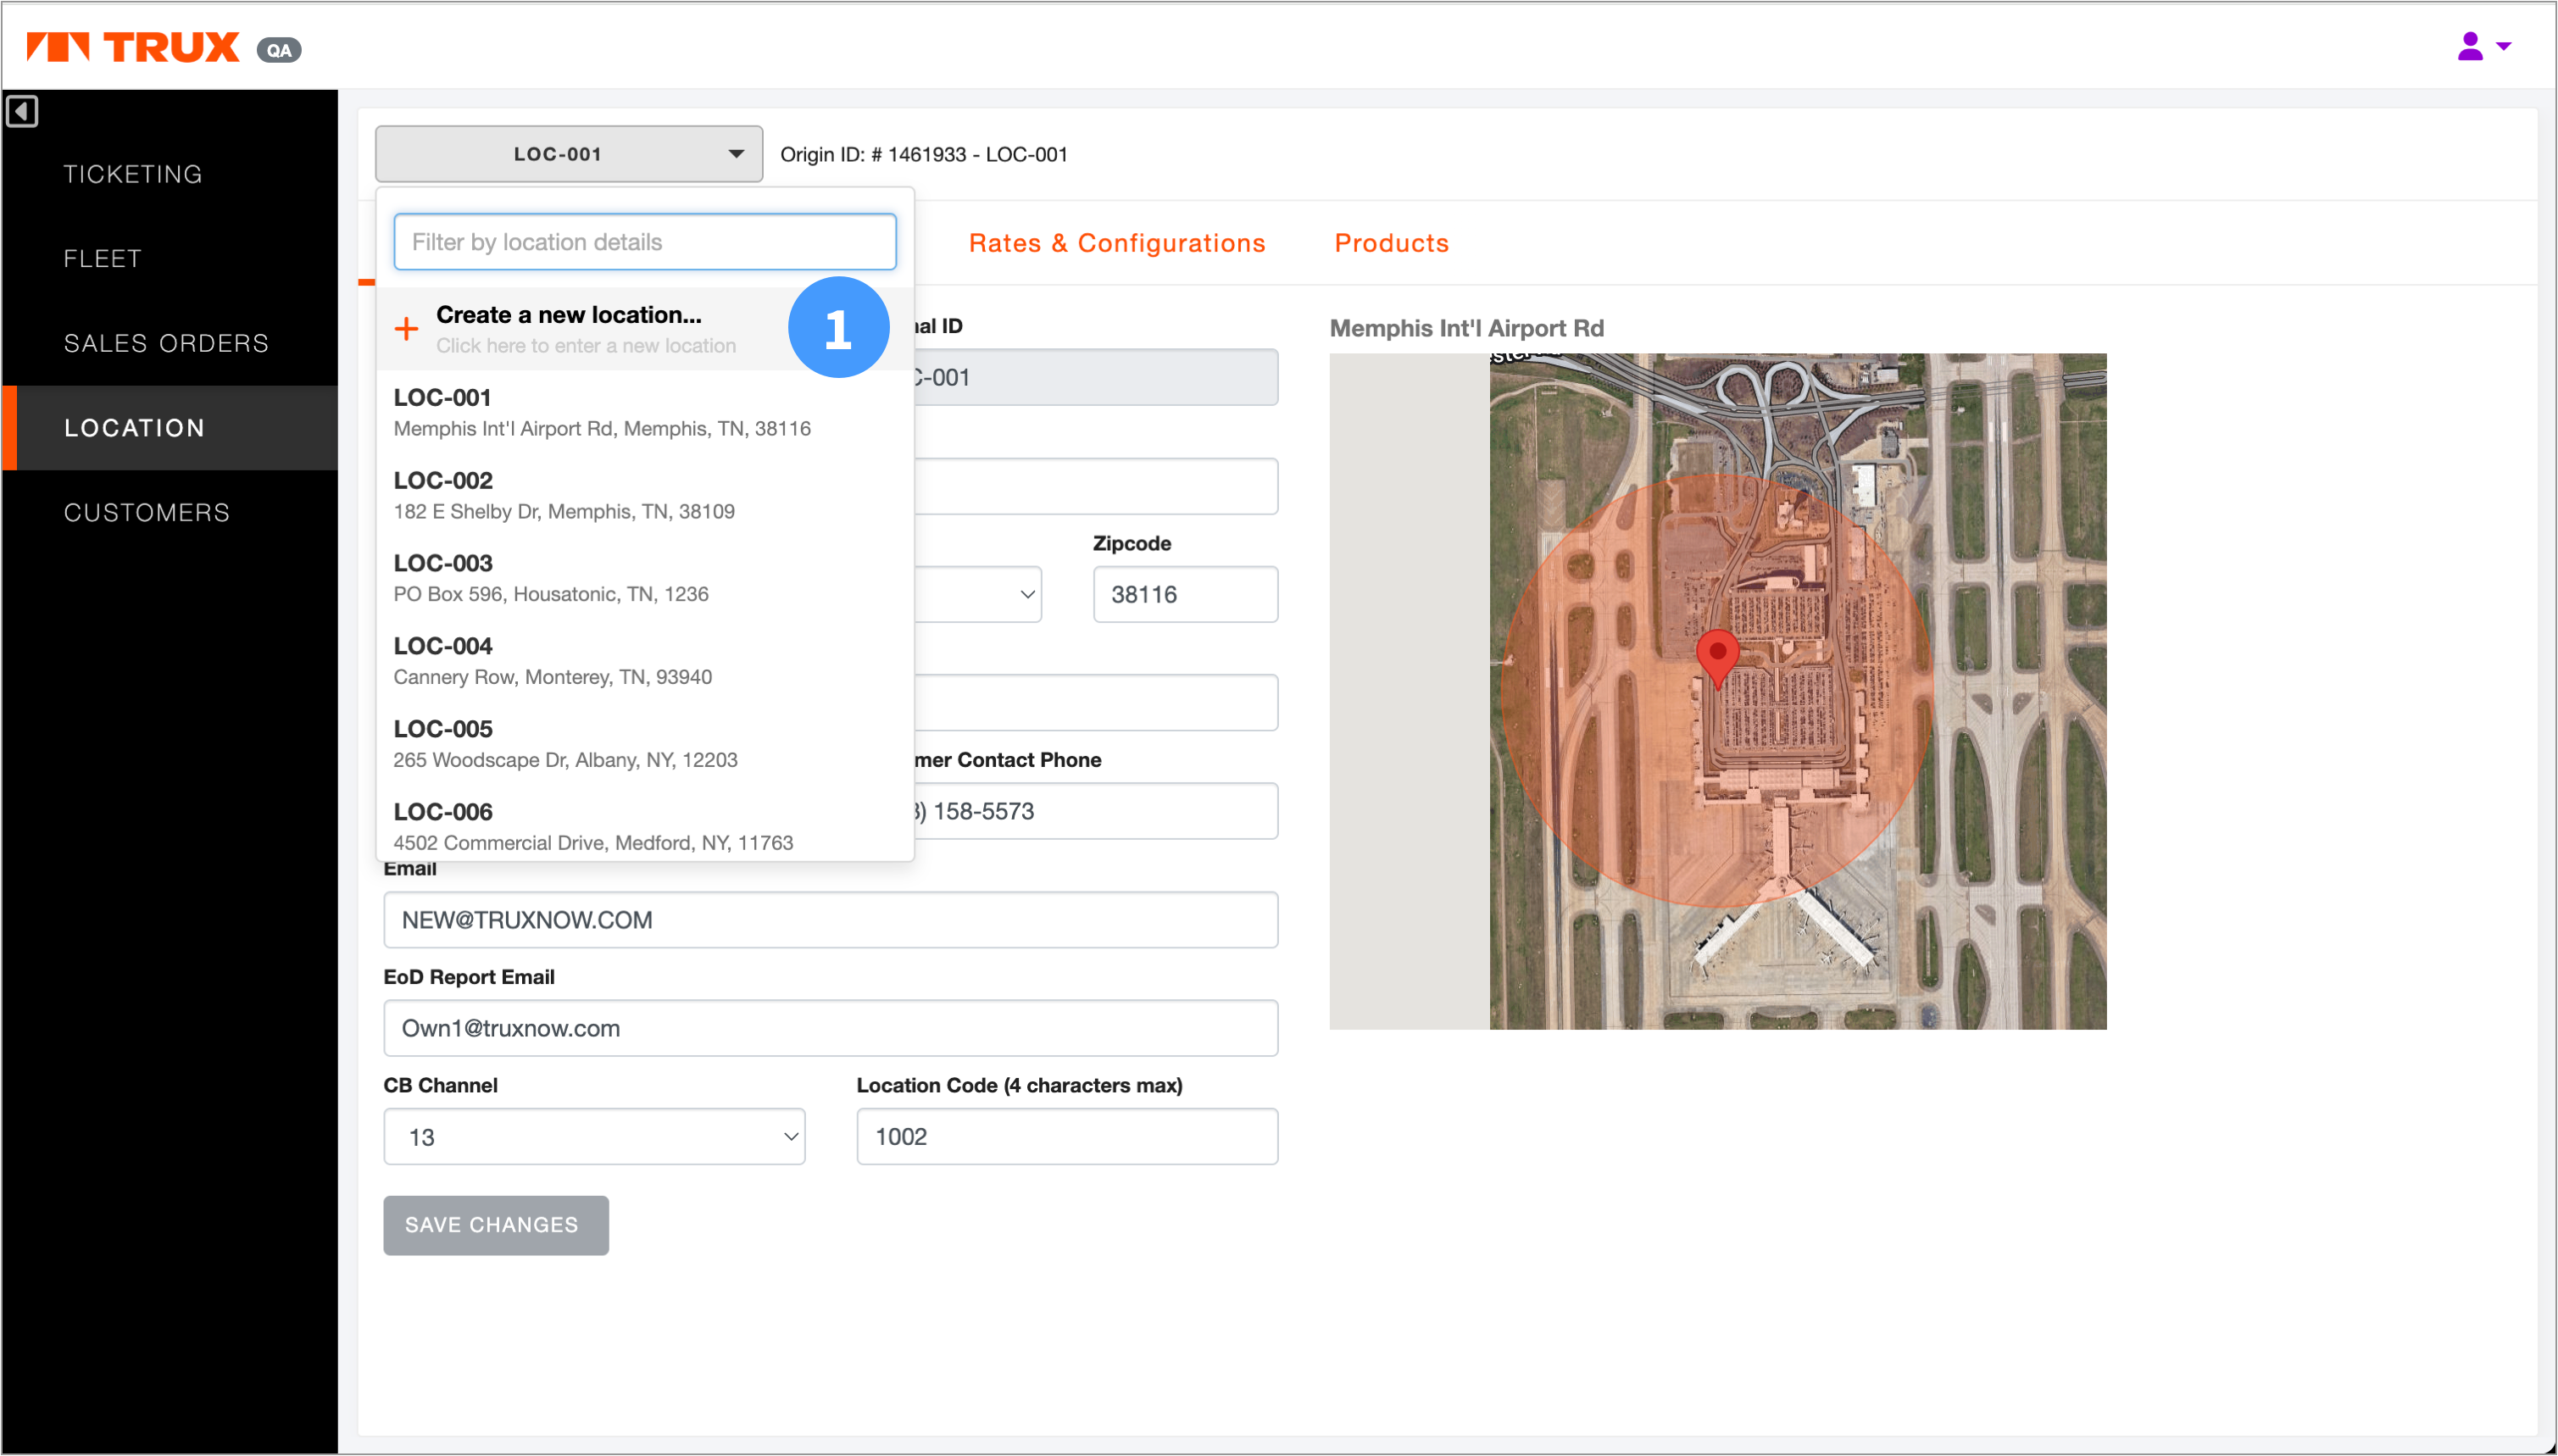This screenshot has width=2558, height=1456.
Task: Collapse the sidebar with the arrow icon
Action: coord(22,111)
